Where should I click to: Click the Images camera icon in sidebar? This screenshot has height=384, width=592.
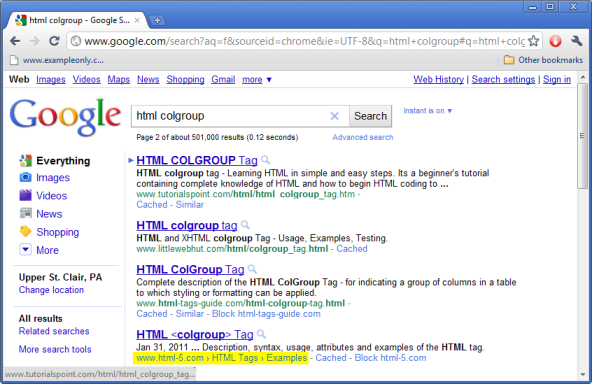(x=25, y=177)
